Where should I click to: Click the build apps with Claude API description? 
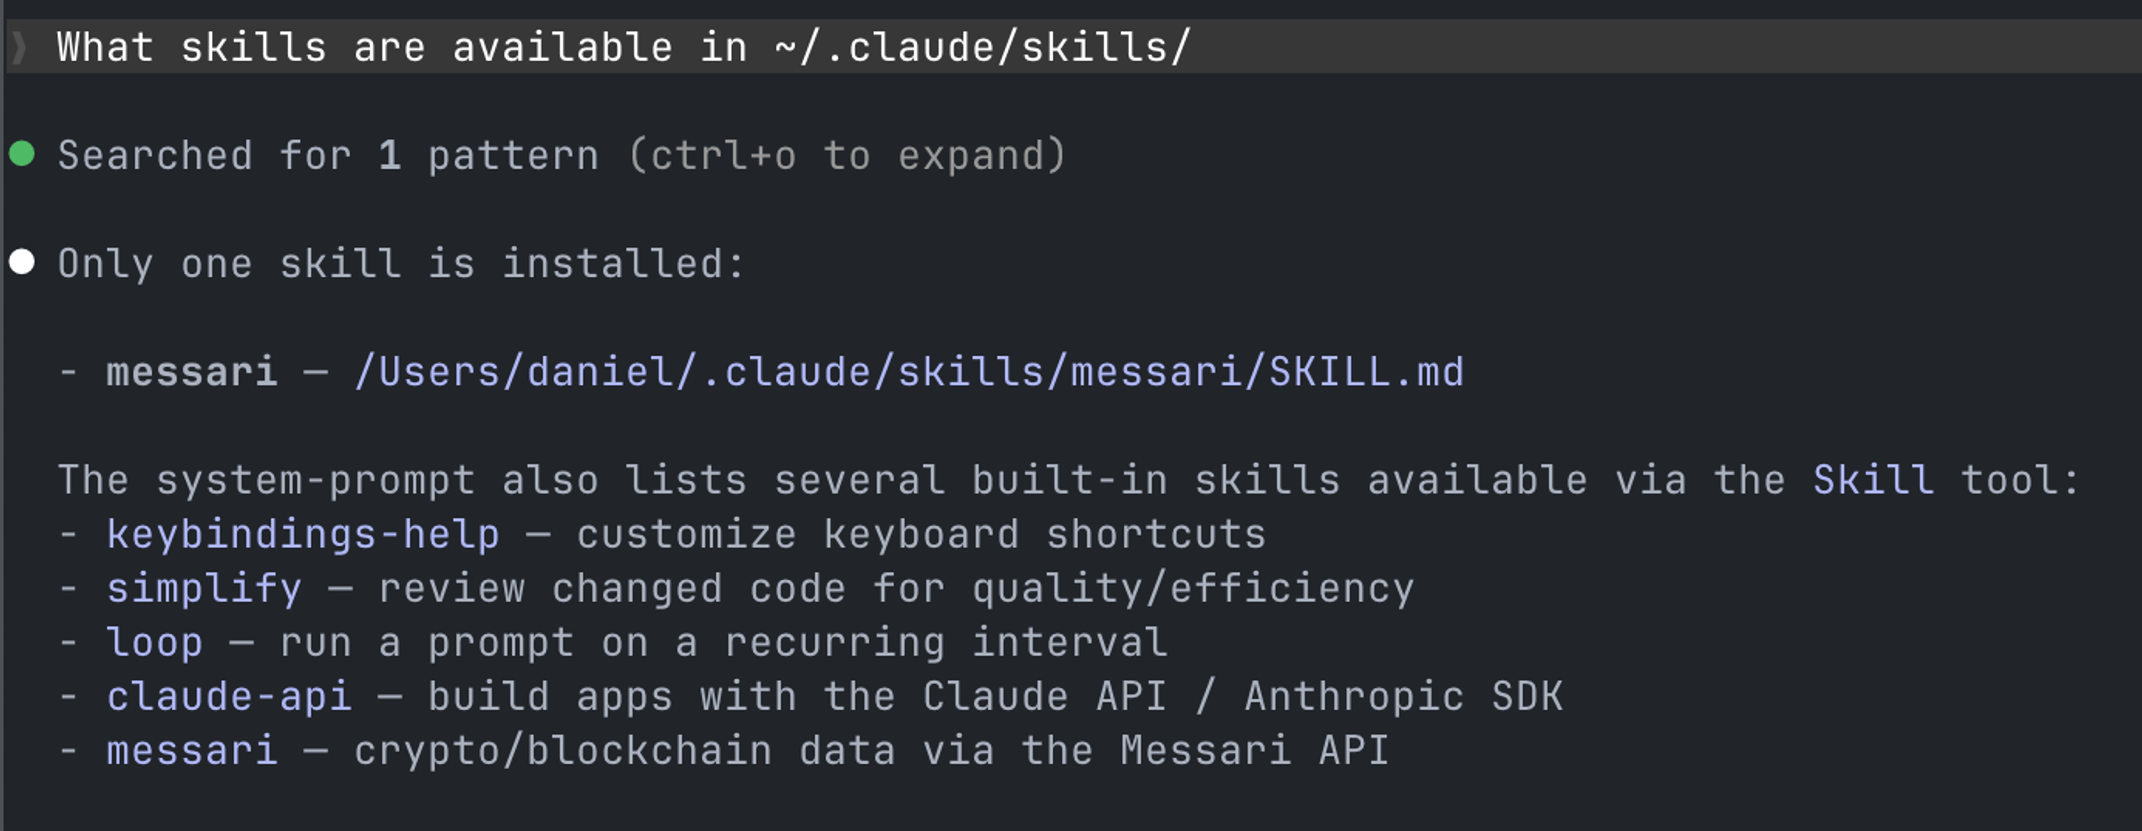(x=995, y=696)
